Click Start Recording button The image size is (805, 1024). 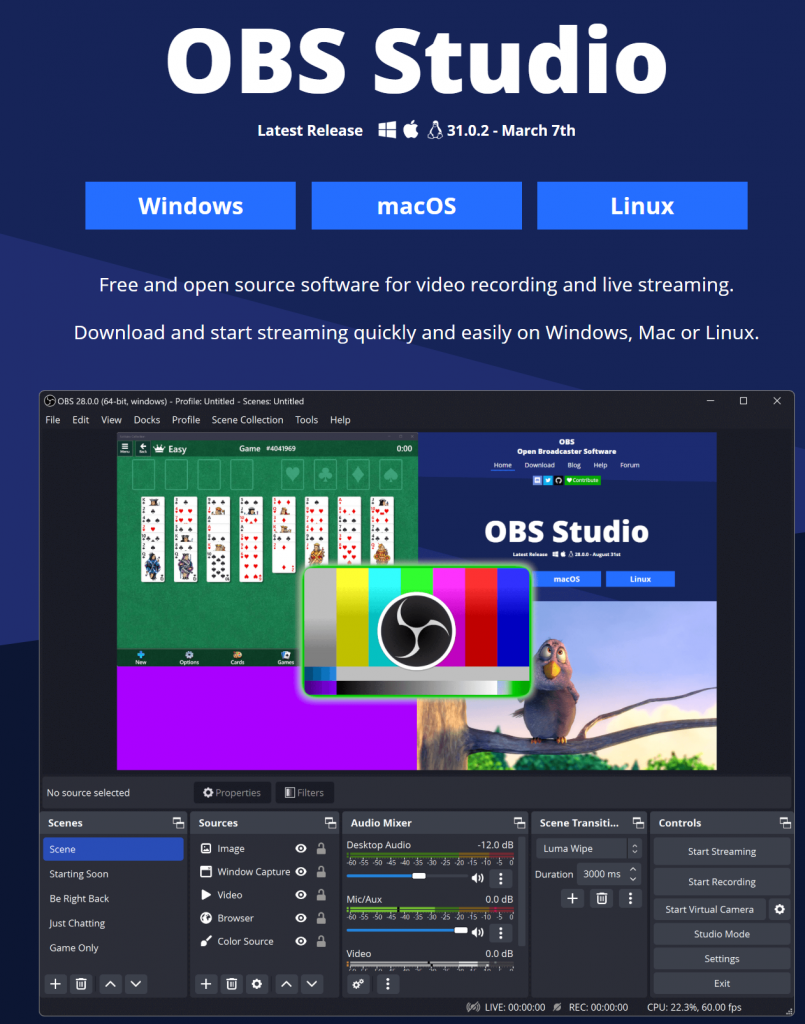coord(722,882)
